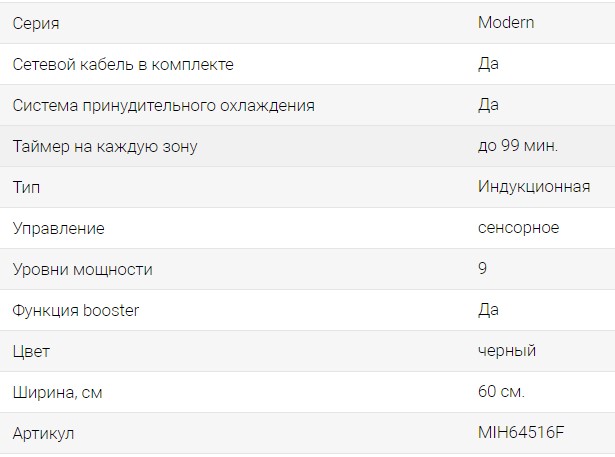The image size is (615, 457).
Task: Click the 'Уровни мощности' label
Action: coord(83,269)
